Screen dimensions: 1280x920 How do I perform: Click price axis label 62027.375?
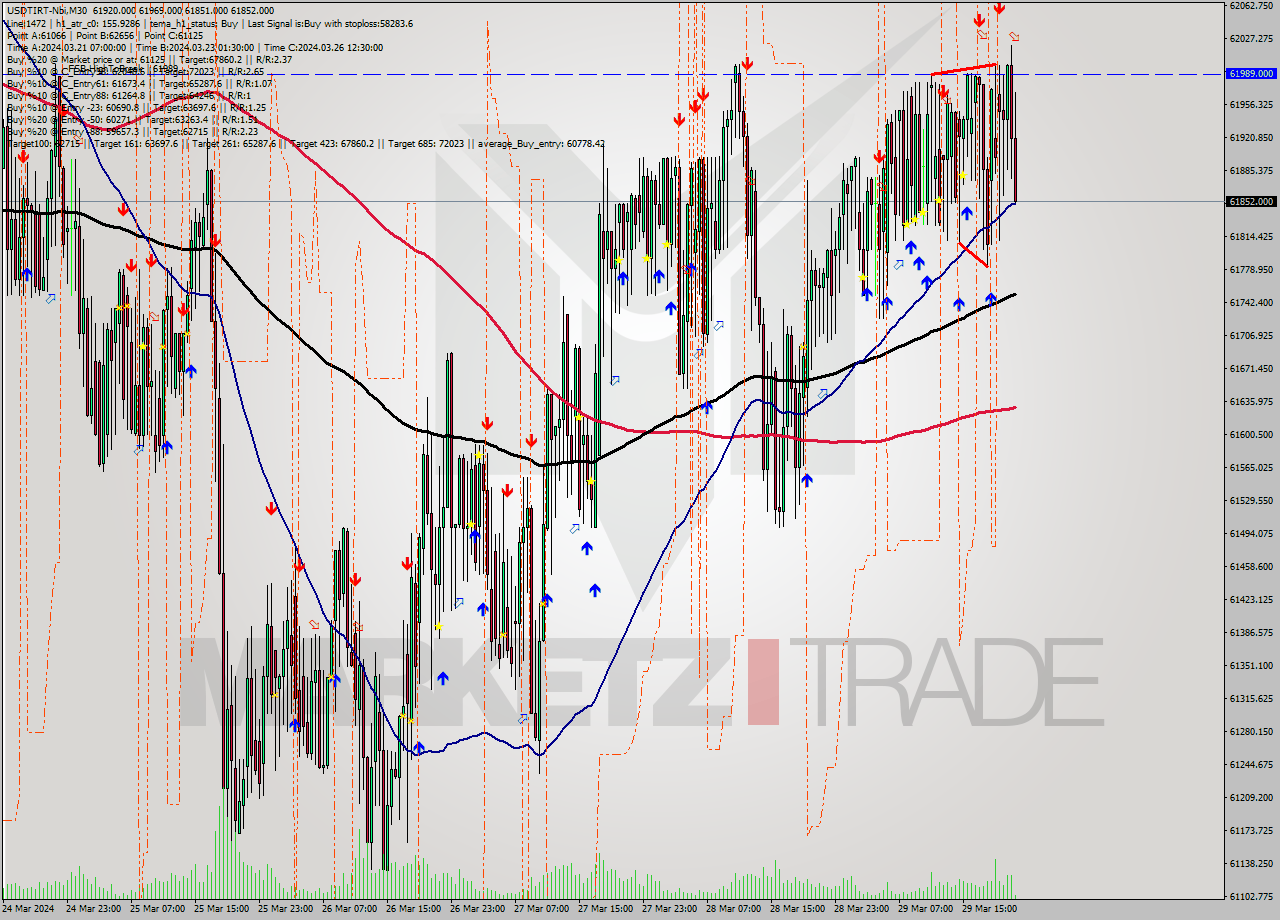pyautogui.click(x=1251, y=38)
